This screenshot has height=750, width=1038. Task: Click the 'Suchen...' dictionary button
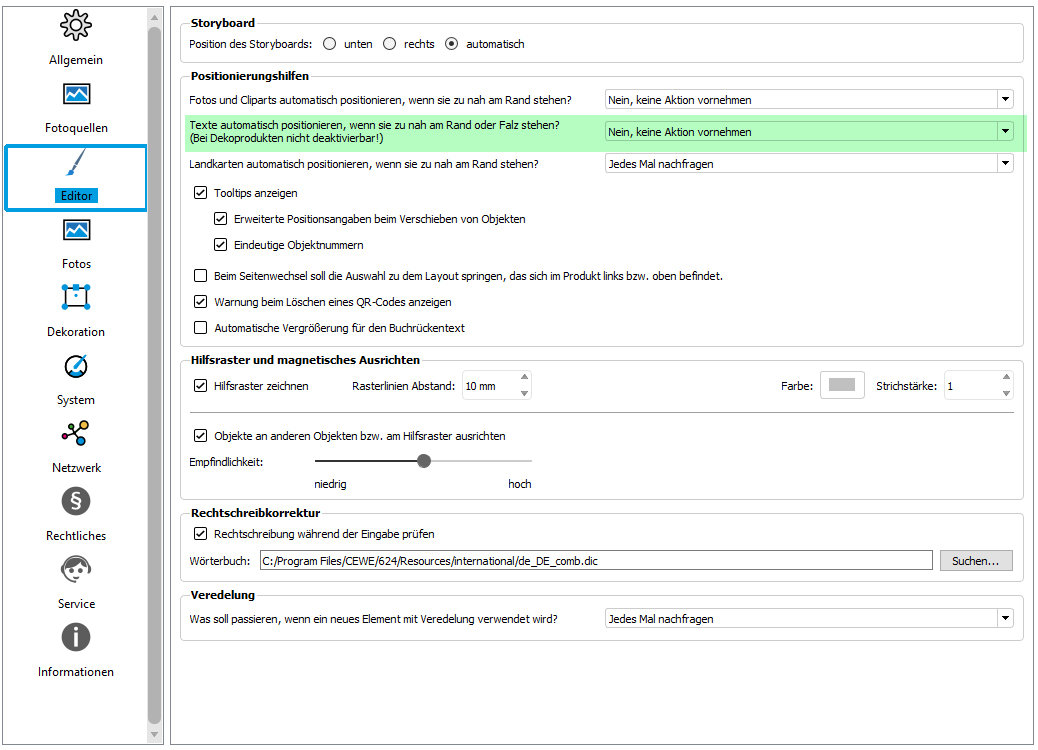pos(976,561)
